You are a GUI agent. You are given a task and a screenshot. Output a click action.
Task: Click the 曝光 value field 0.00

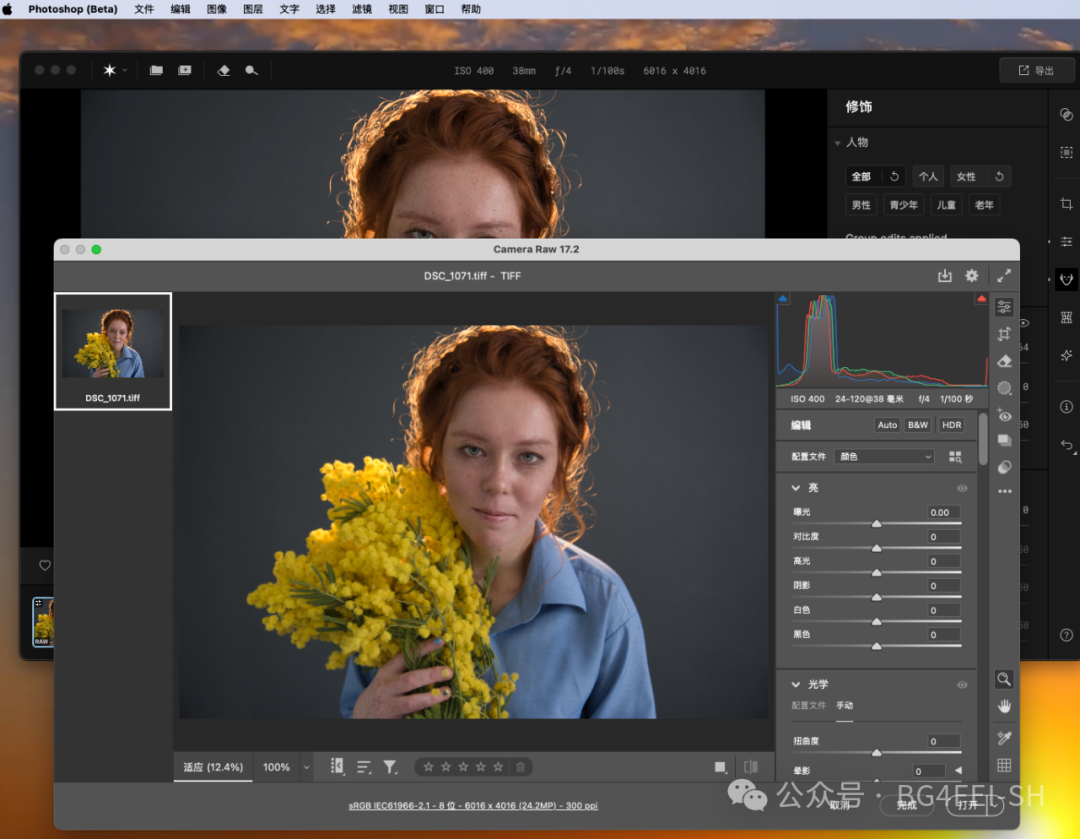[944, 512]
